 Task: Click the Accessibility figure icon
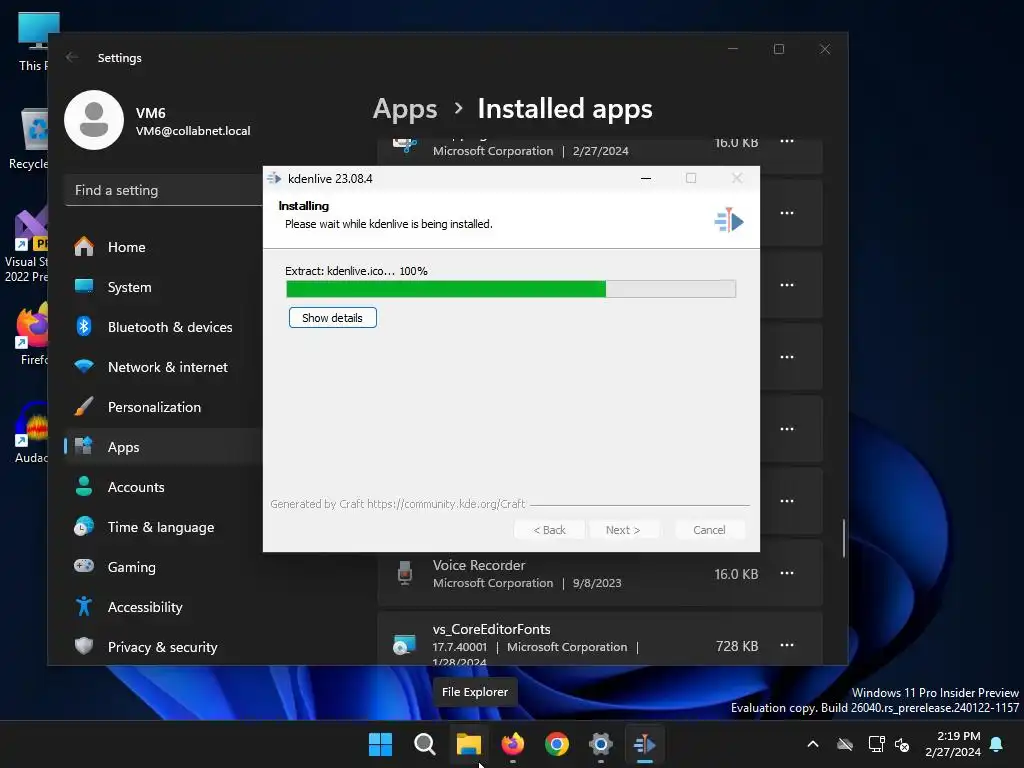(84, 606)
